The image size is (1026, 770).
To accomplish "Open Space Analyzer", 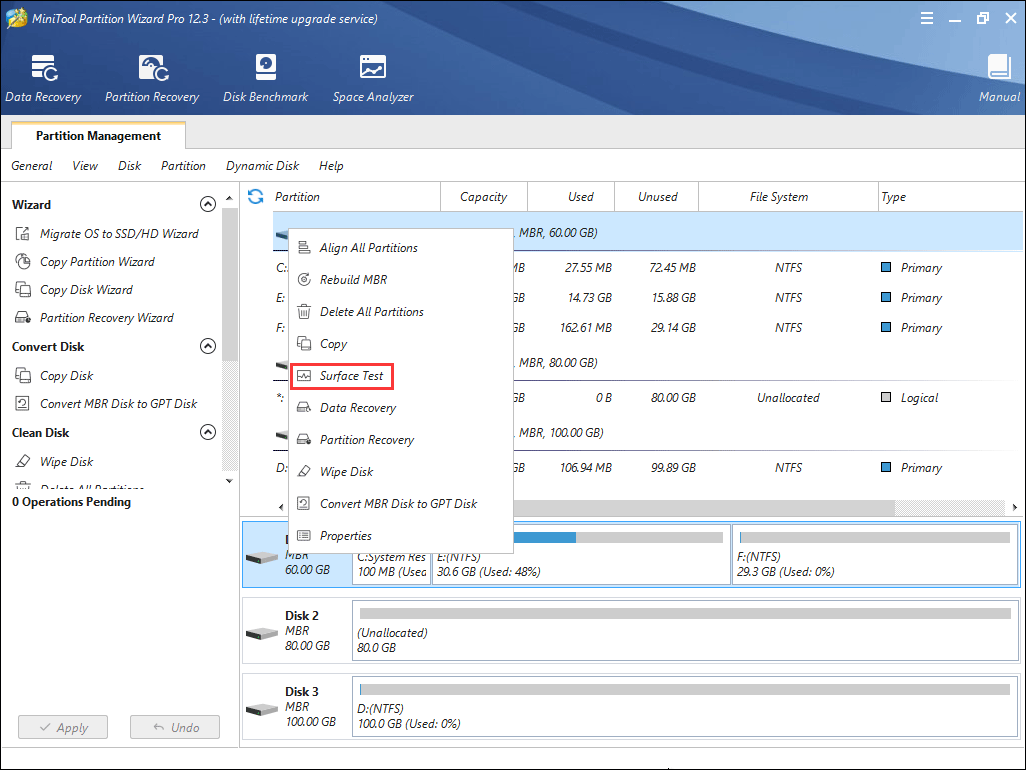I will (373, 79).
